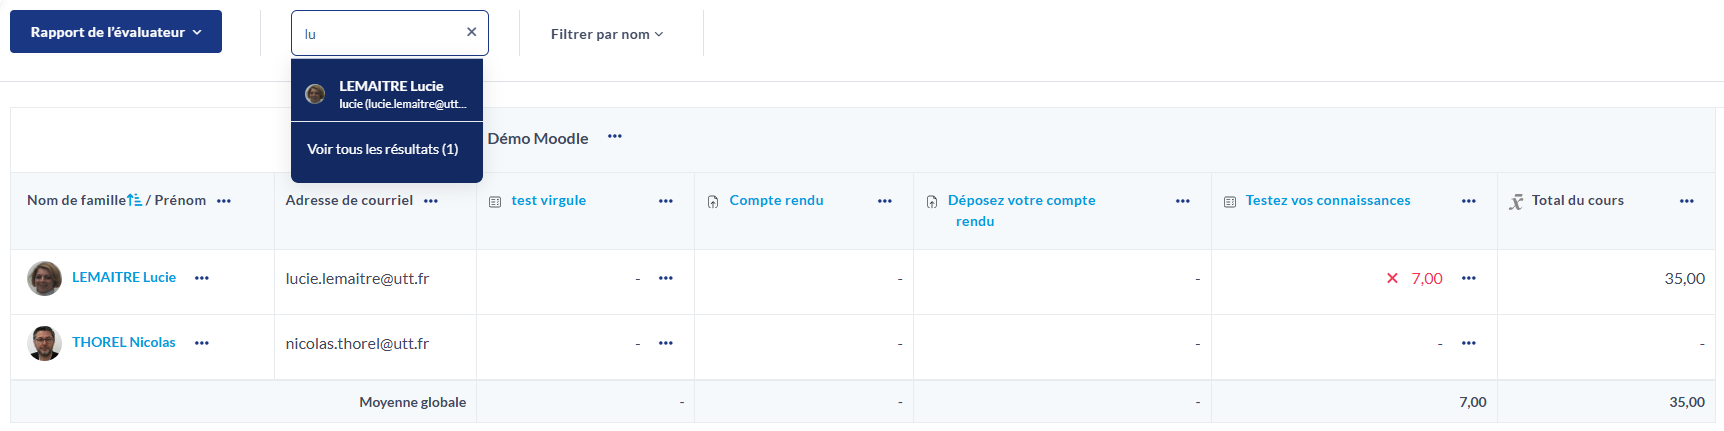Viewport: 1724px width, 431px height.
Task: Open the test virgule activity link
Action: coord(549,200)
